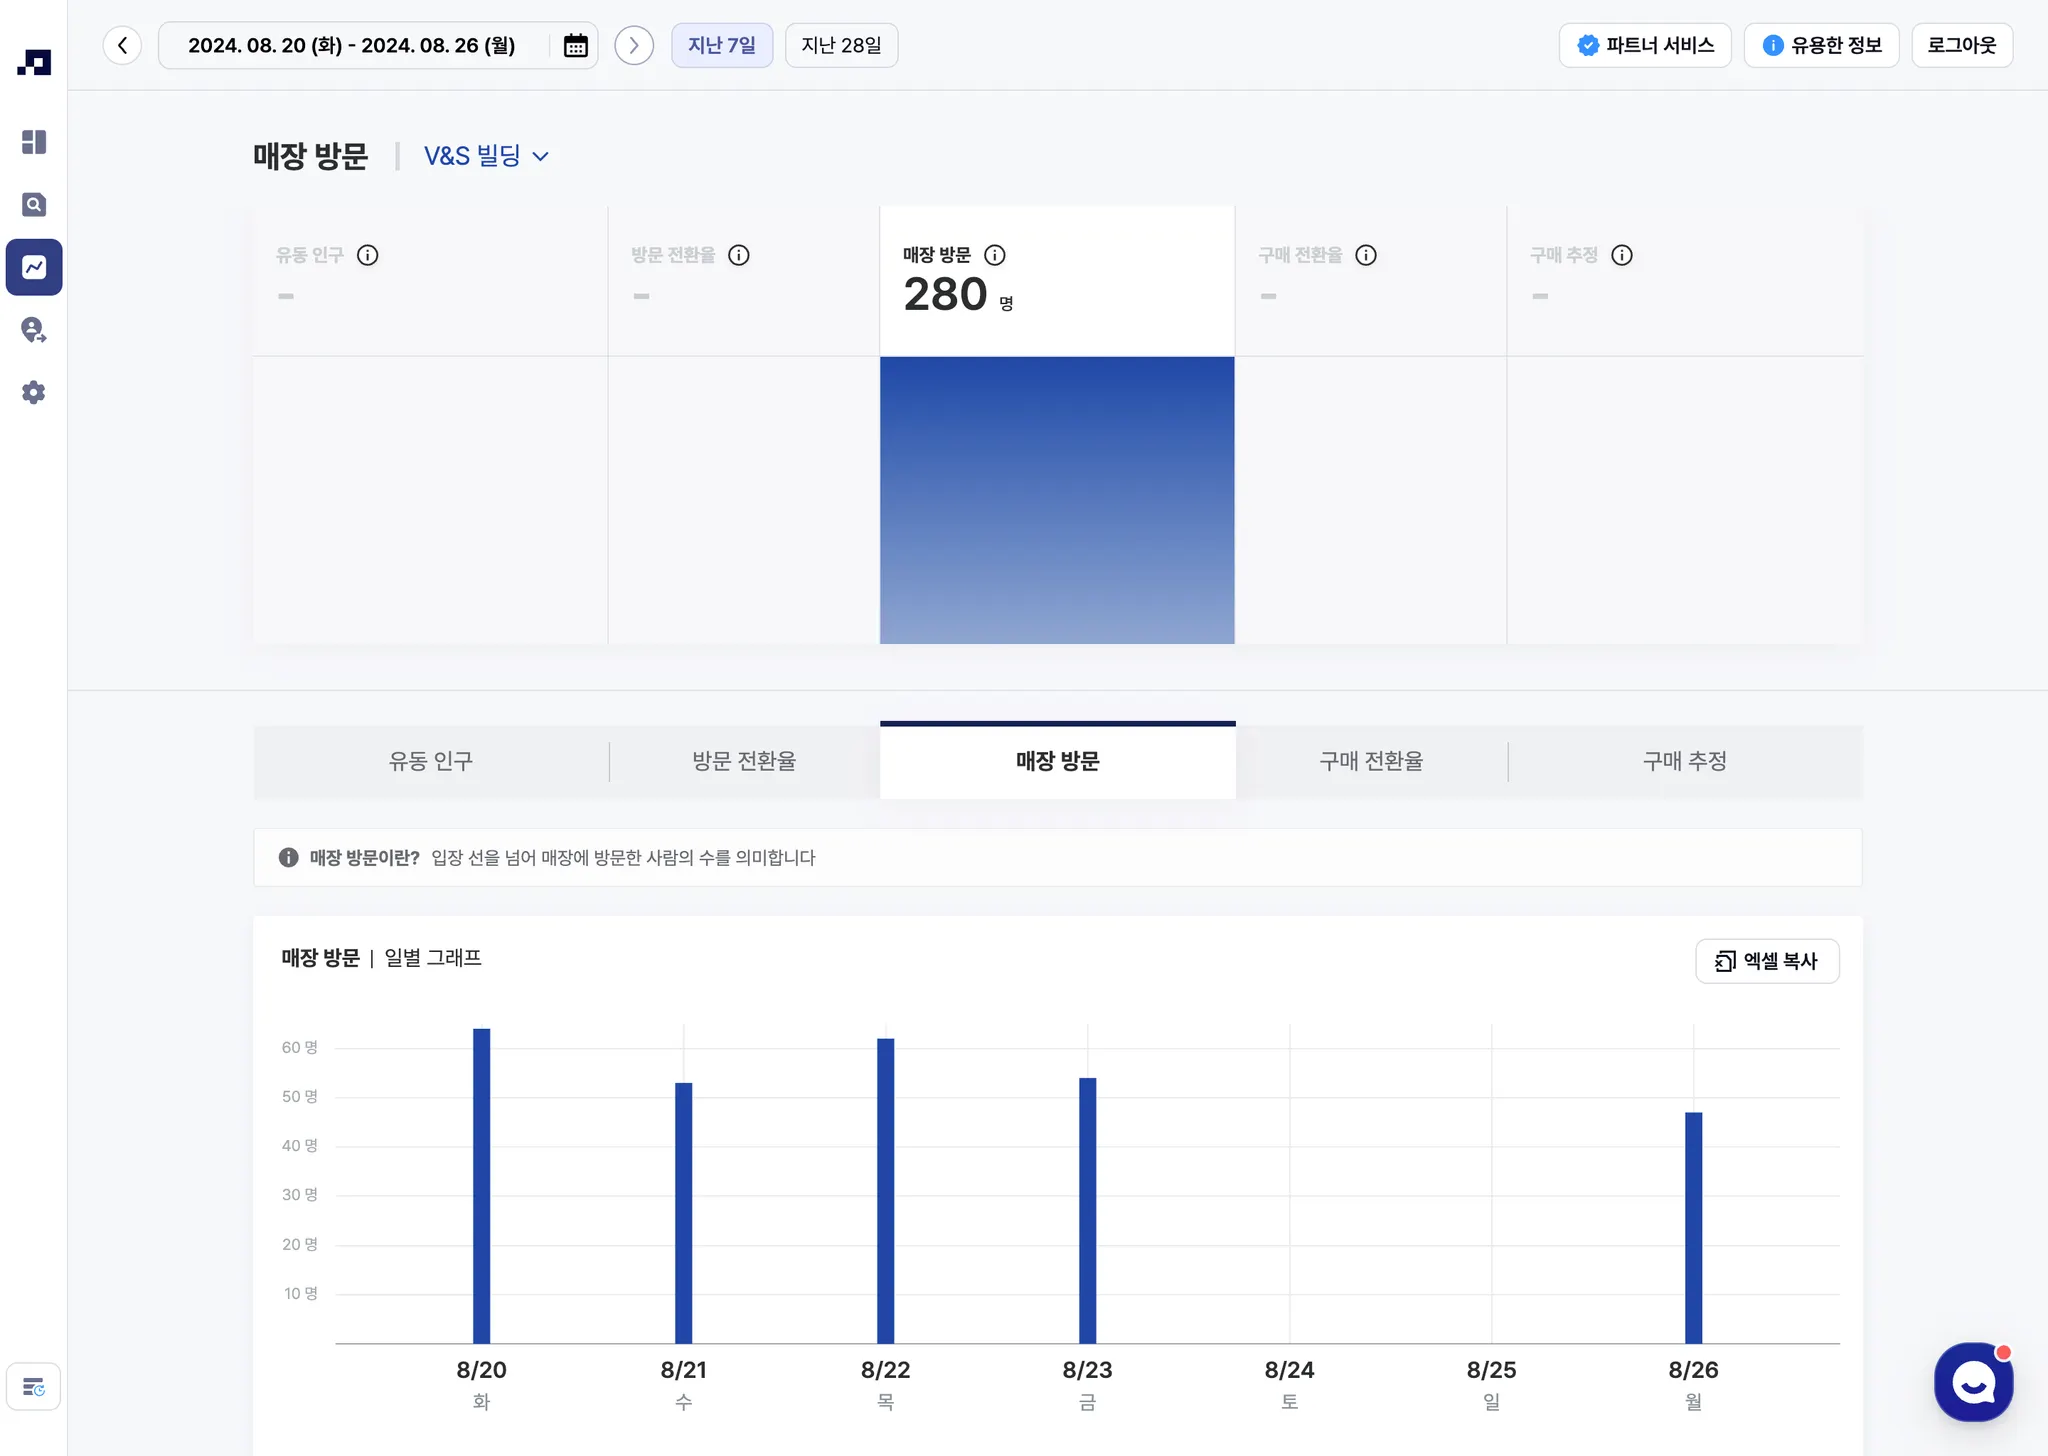Click the 8/20 bar in daily graph
Screen dimensions: 2048x1456
[482, 1185]
